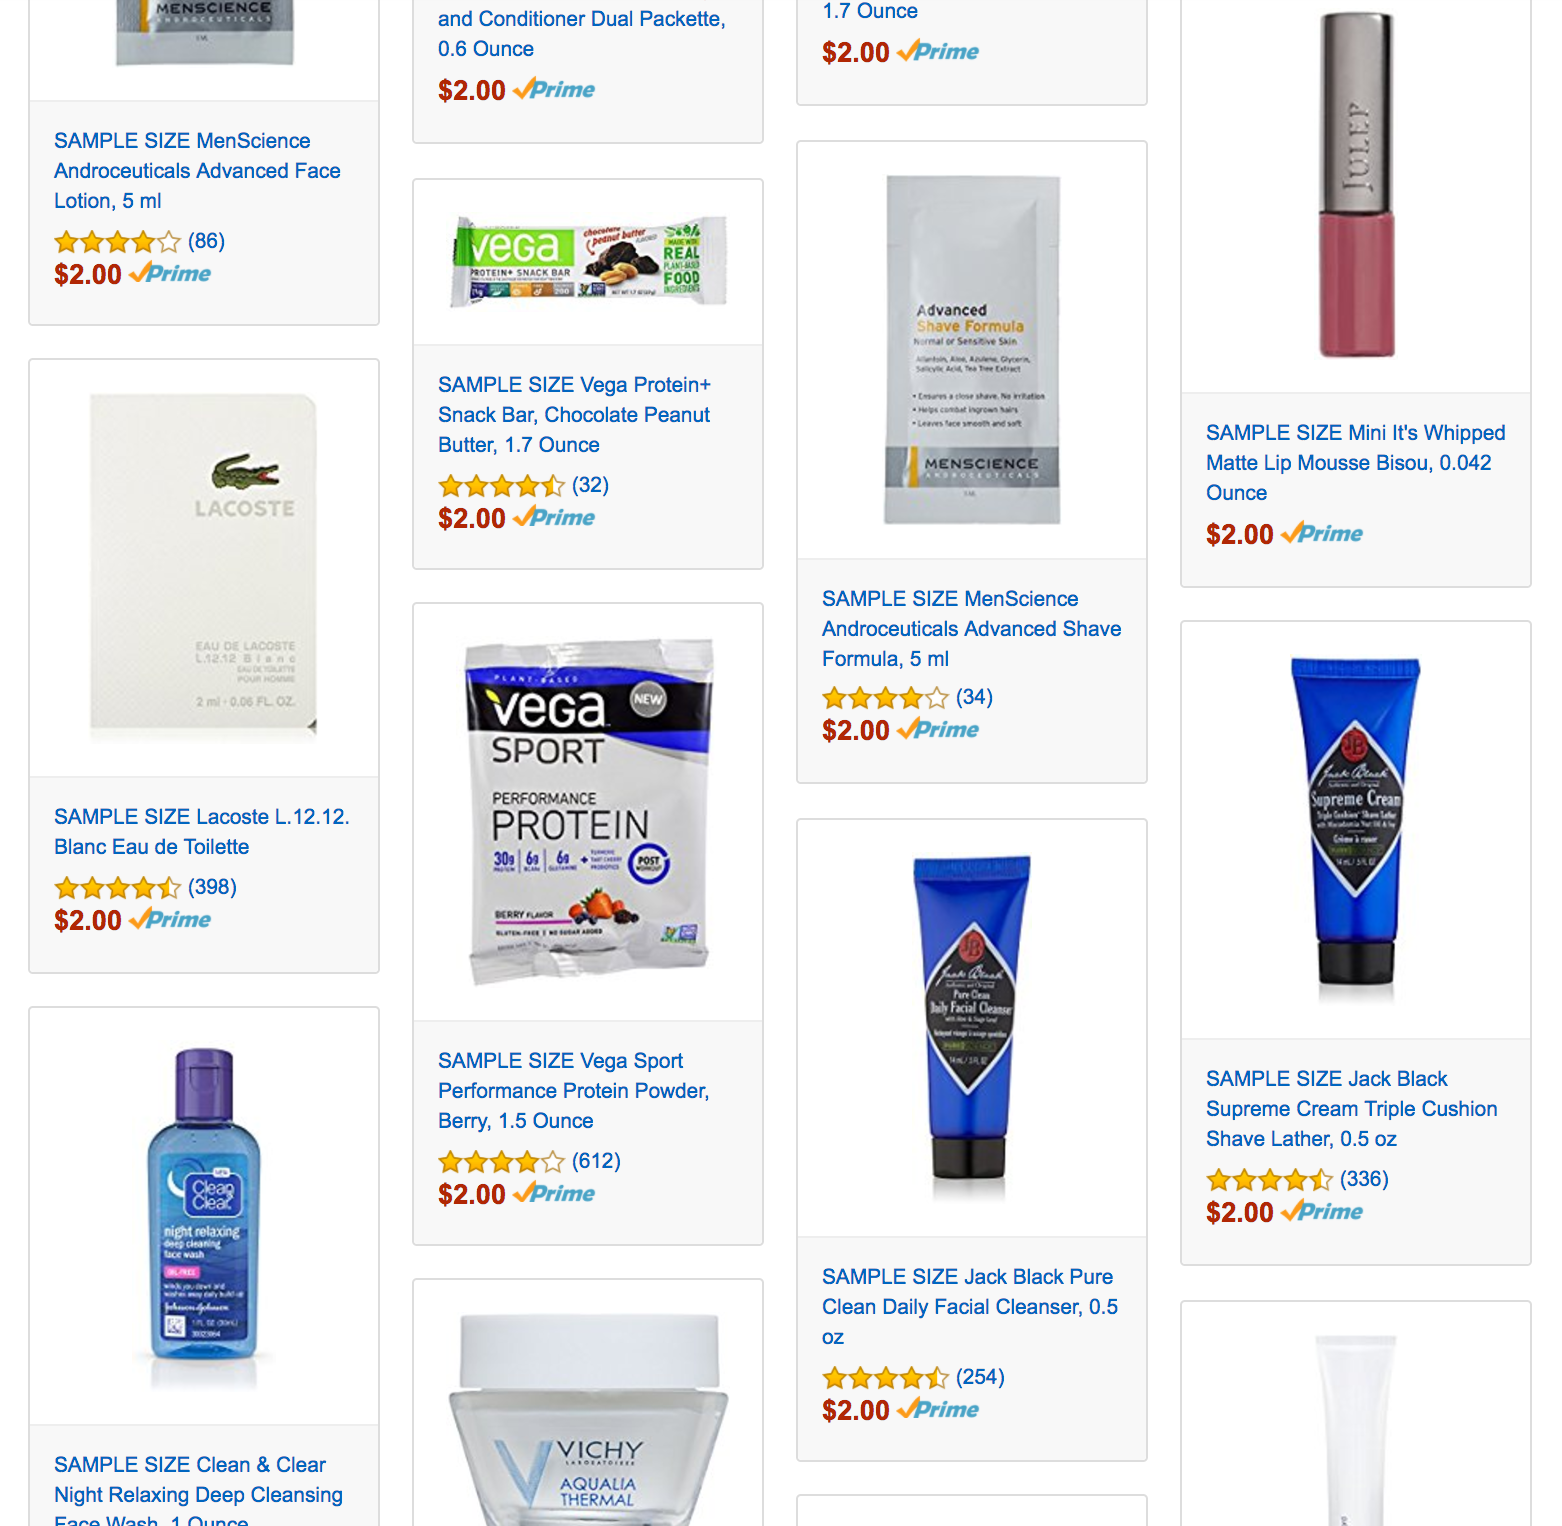Follow the Lacoste L.12.12. Blanc Eau de Toilette link
Image resolution: width=1562 pixels, height=1526 pixels.
[202, 832]
